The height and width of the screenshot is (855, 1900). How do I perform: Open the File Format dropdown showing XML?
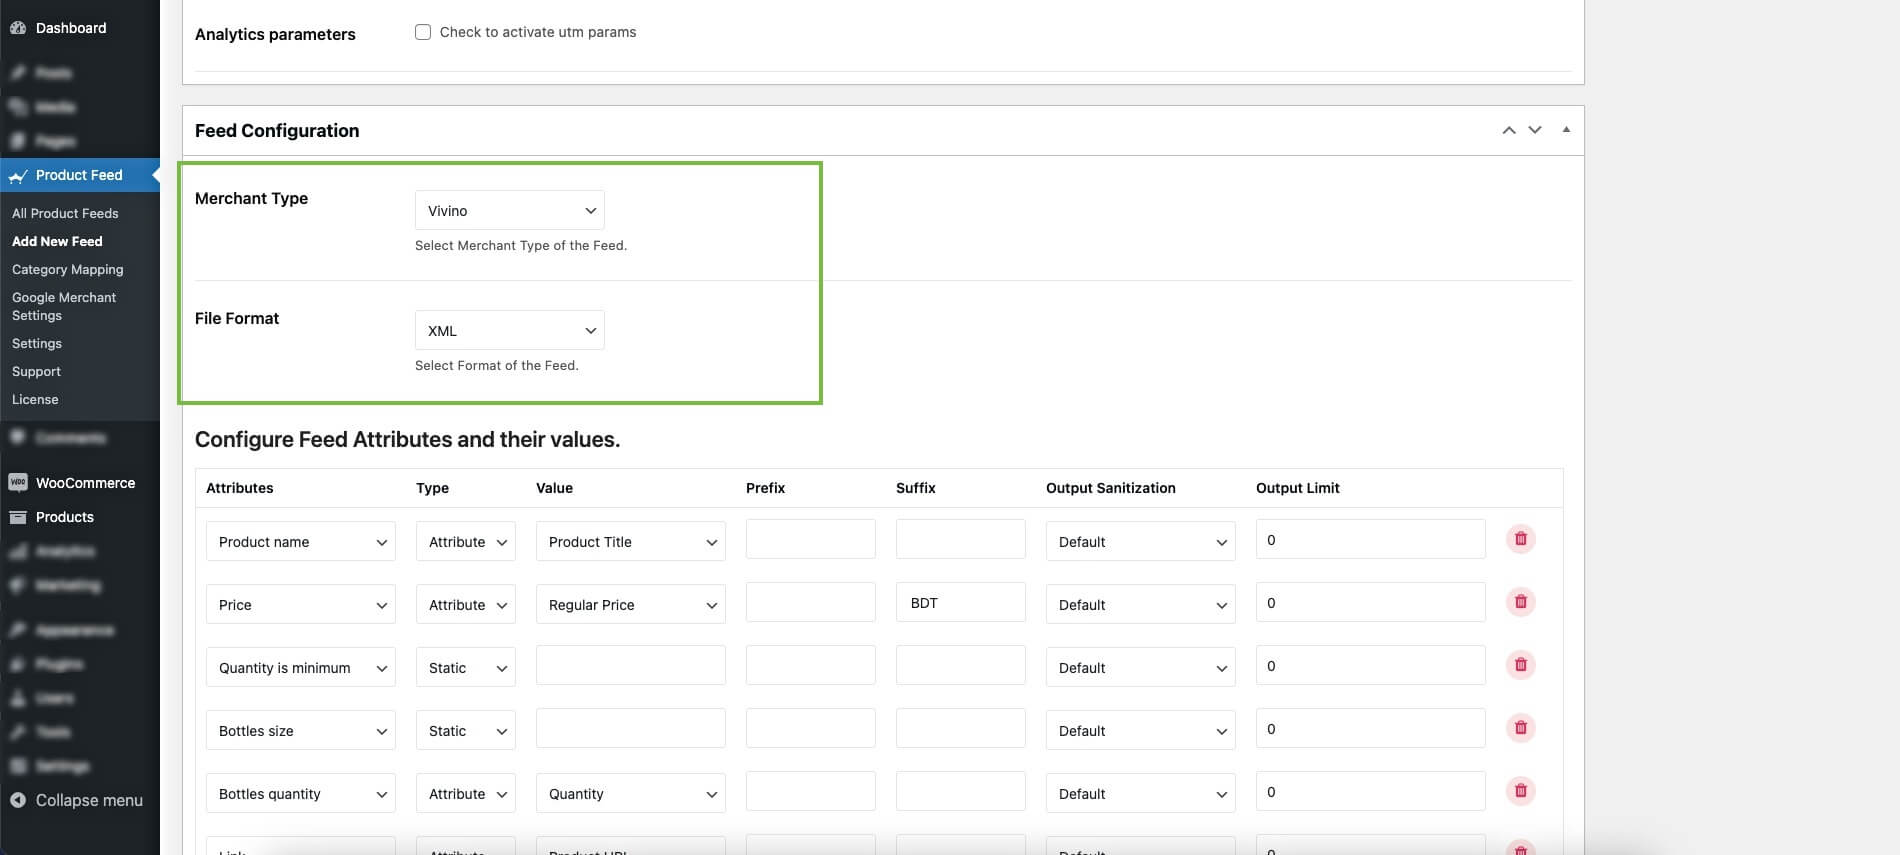tap(510, 330)
